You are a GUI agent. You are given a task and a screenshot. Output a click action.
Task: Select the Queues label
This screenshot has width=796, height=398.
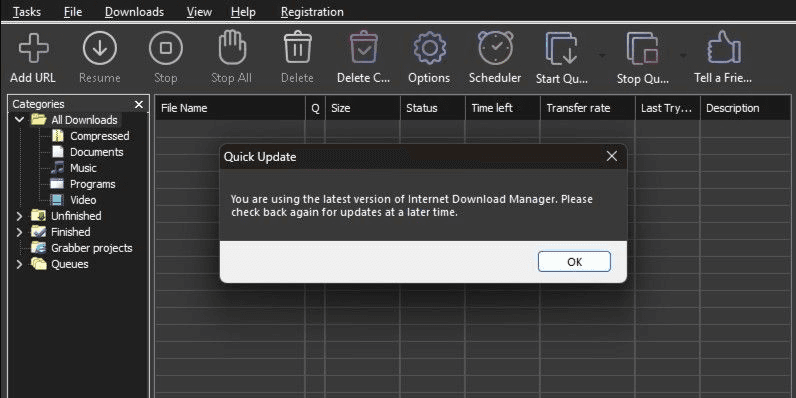point(70,264)
